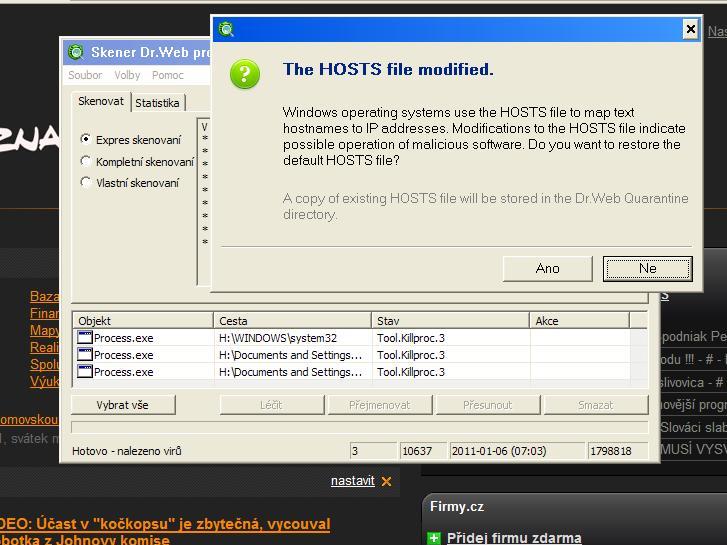Click the orange X next to nastavit
The height and width of the screenshot is (545, 727).
pyautogui.click(x=386, y=481)
